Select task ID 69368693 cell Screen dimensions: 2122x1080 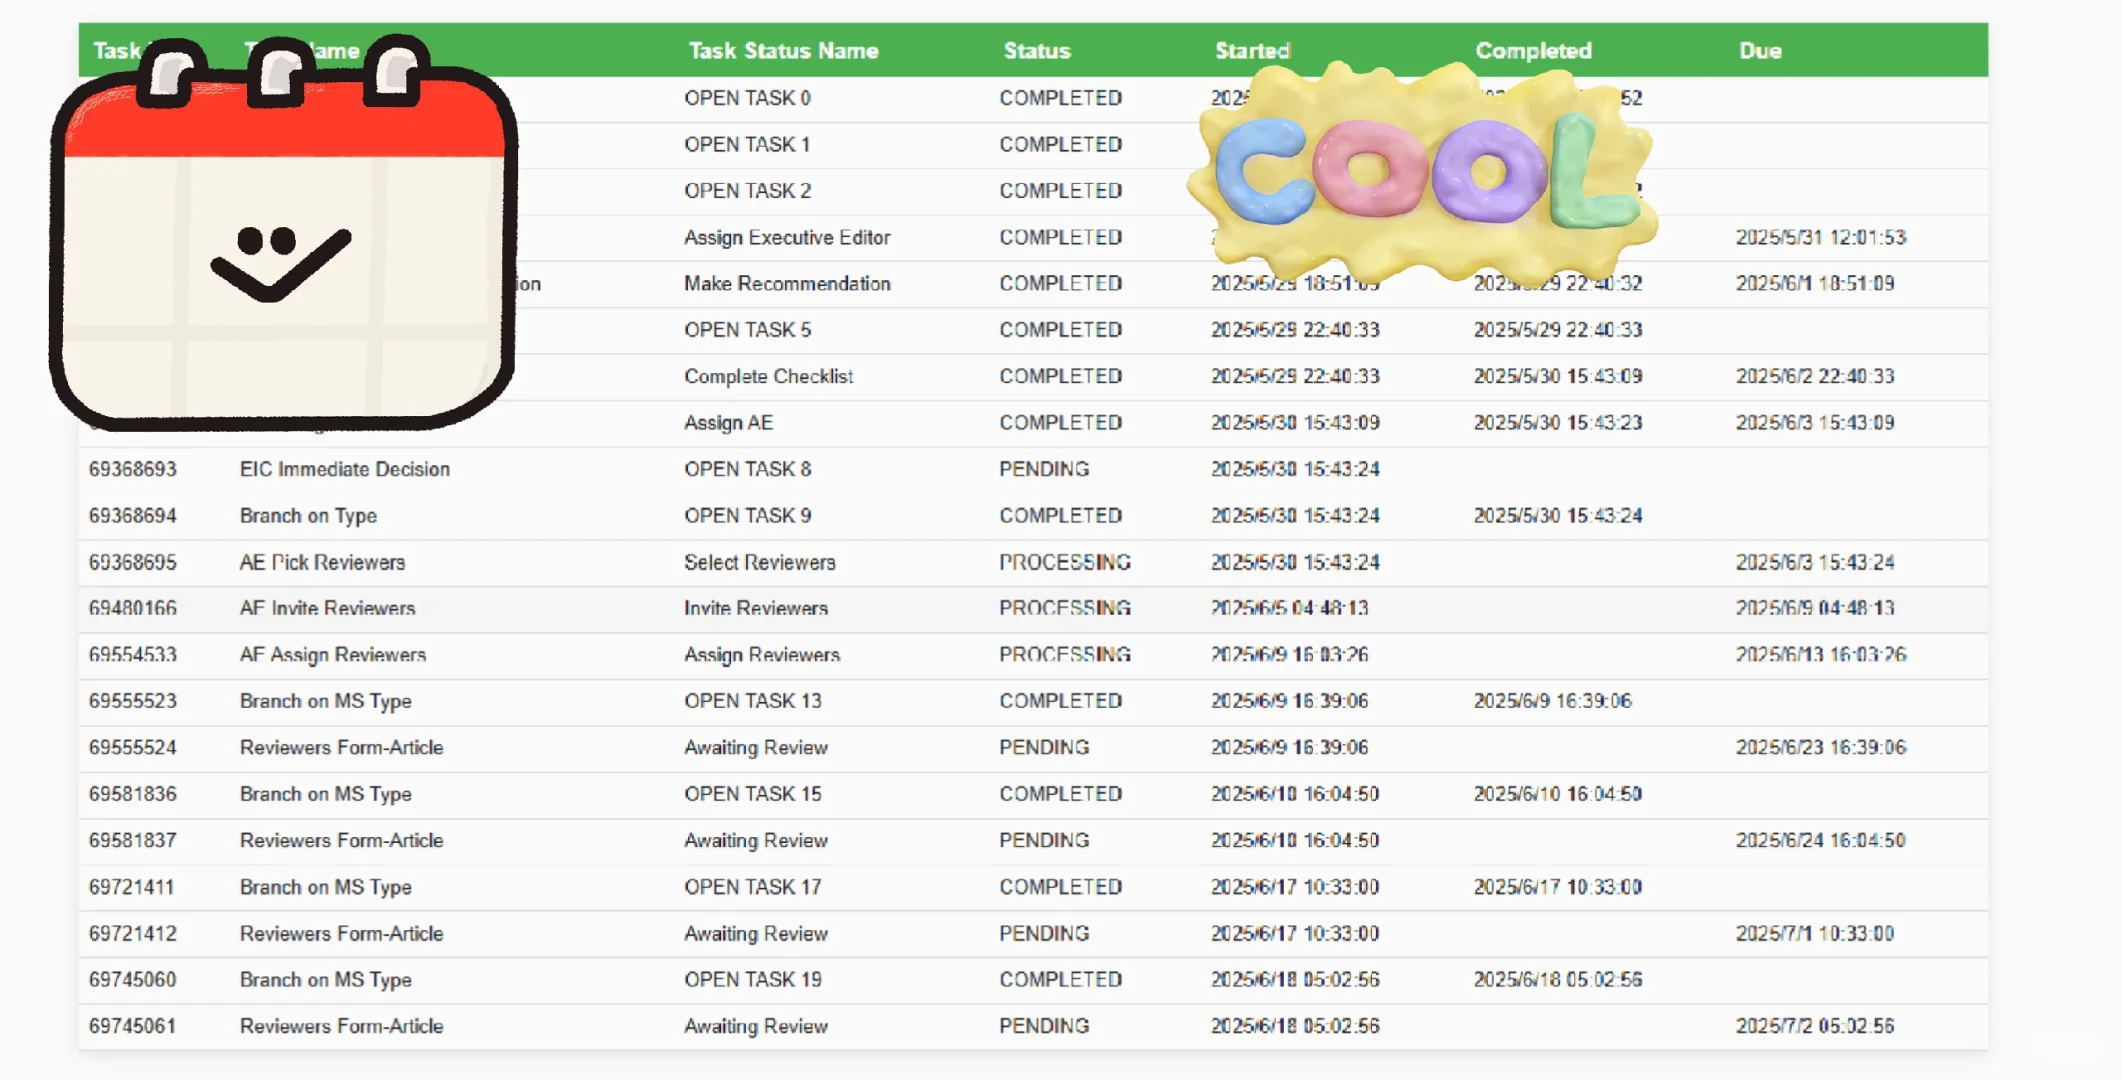pyautogui.click(x=132, y=469)
